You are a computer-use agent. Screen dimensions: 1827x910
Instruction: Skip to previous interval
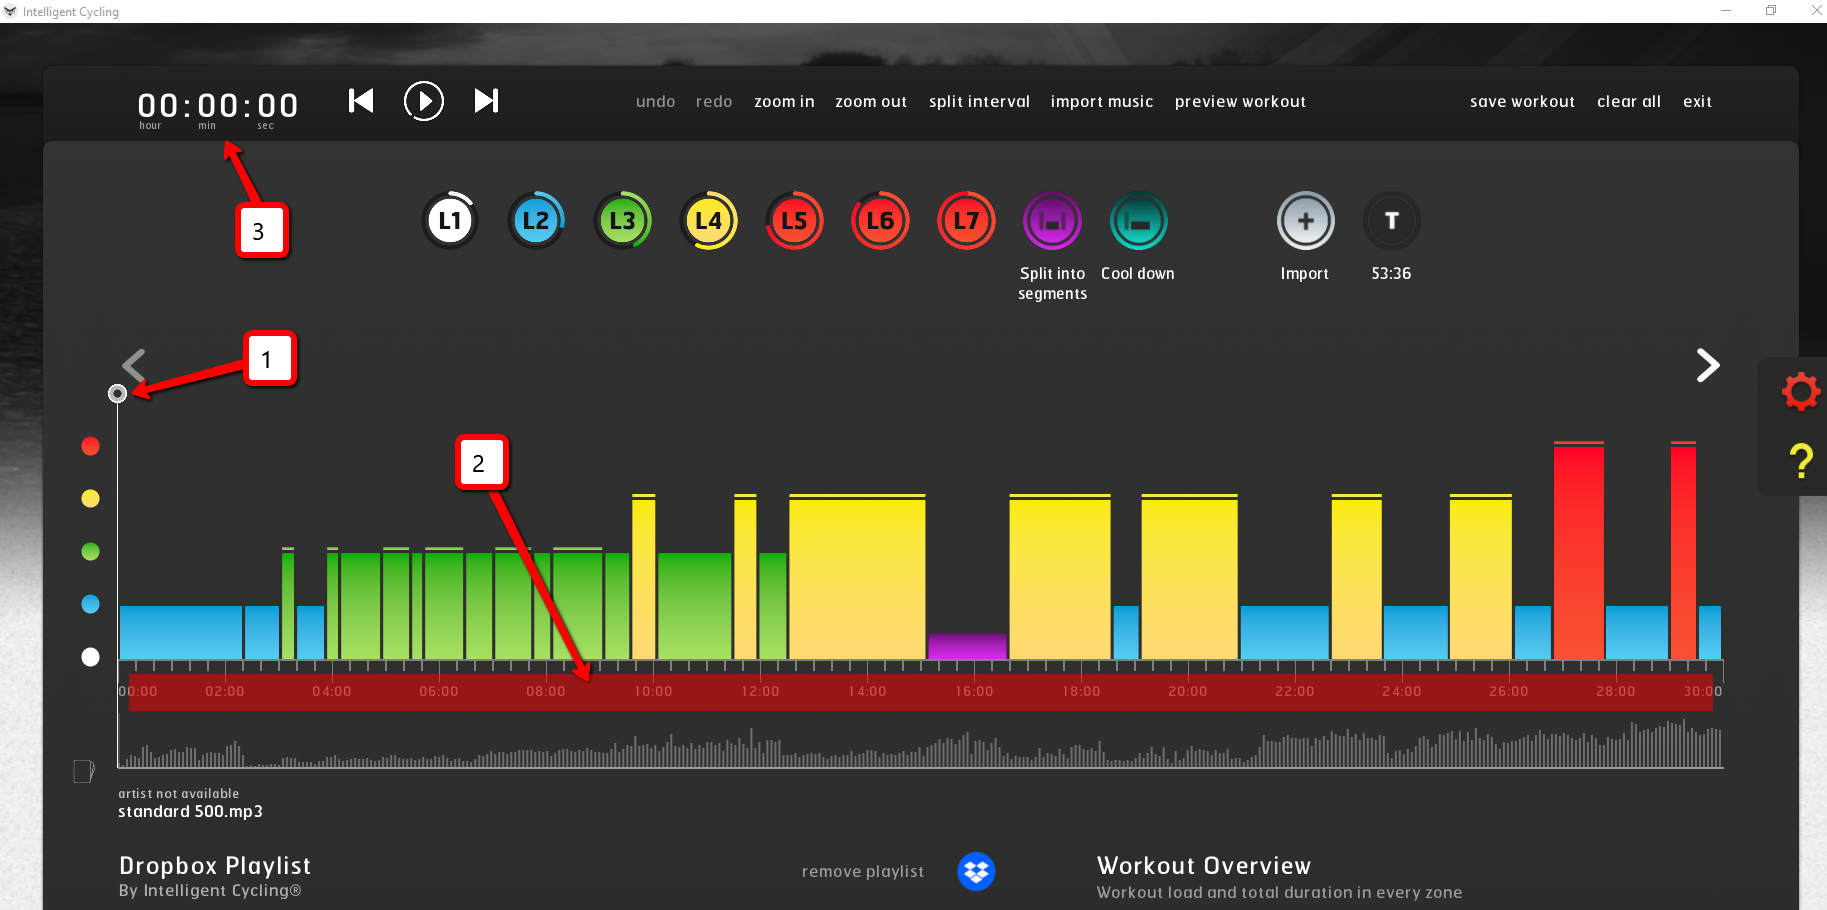(x=361, y=101)
